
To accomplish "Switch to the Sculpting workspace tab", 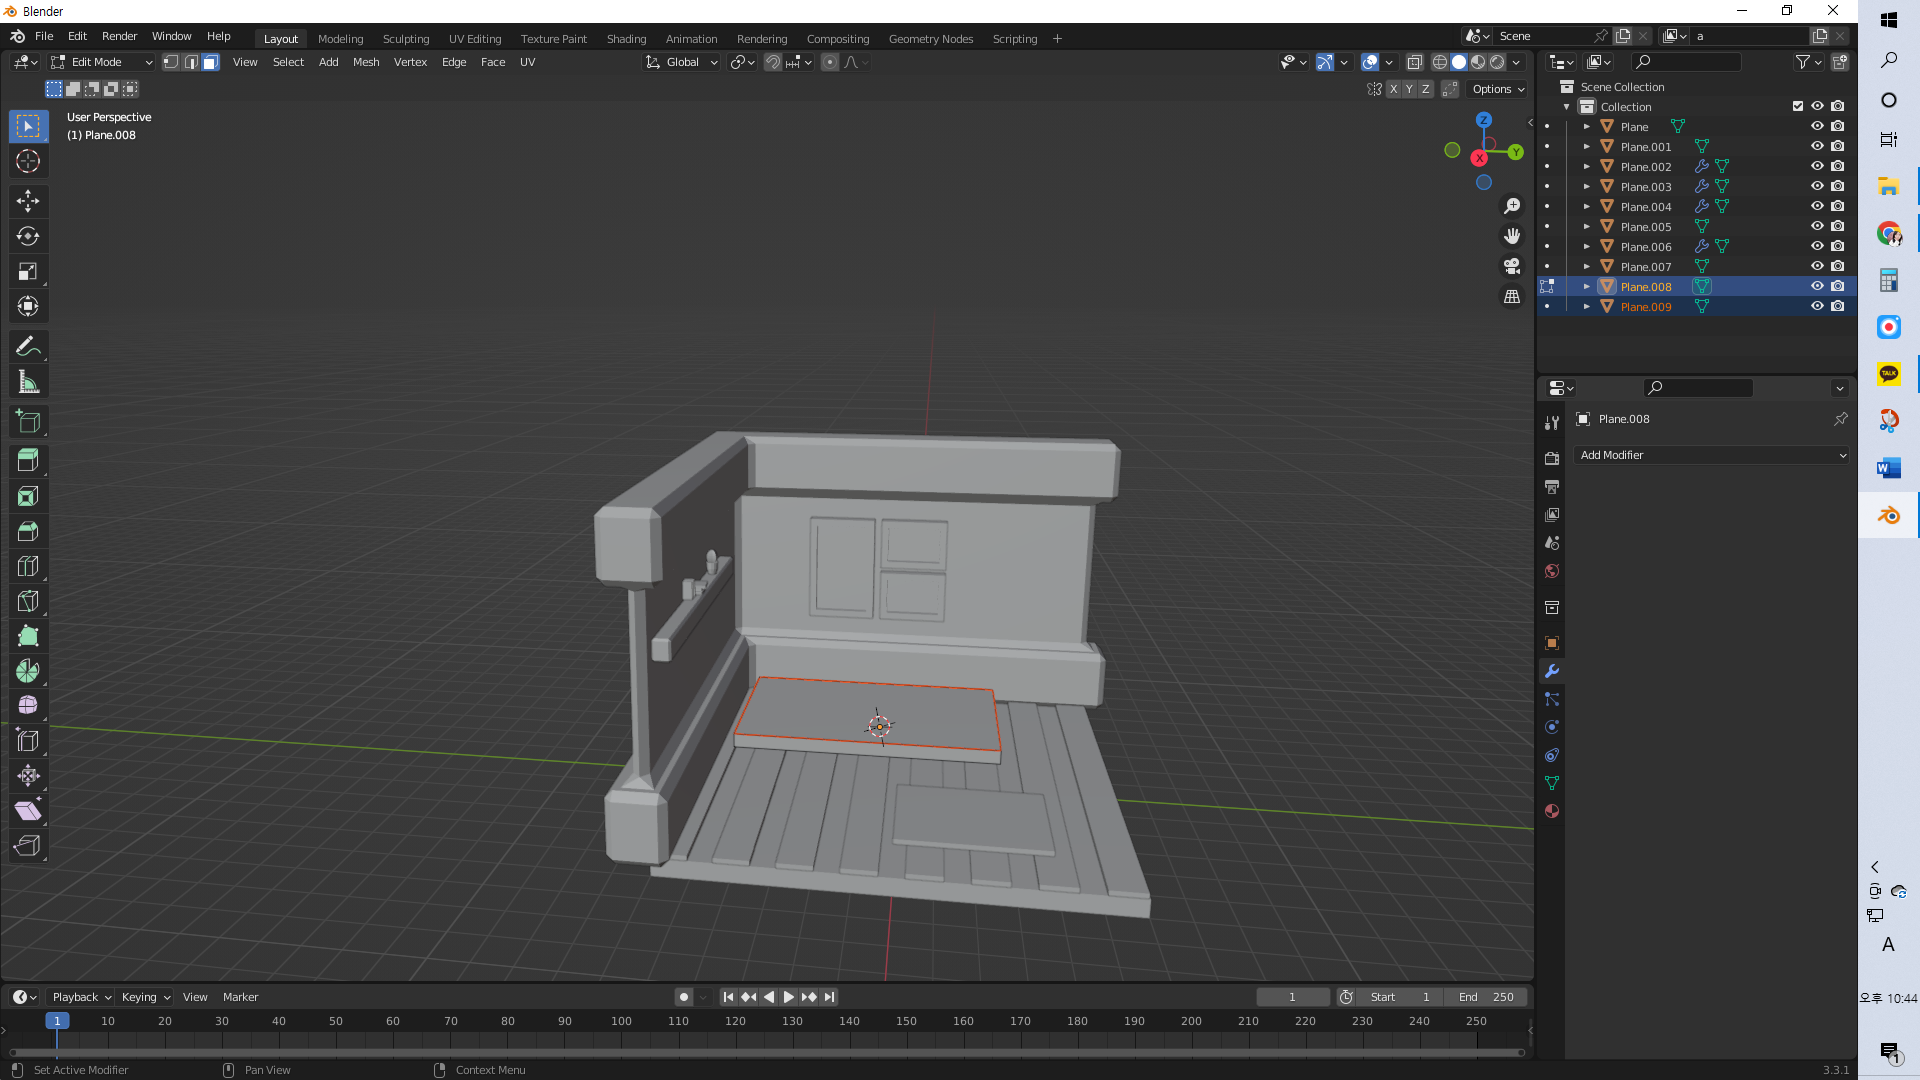I will pyautogui.click(x=406, y=39).
